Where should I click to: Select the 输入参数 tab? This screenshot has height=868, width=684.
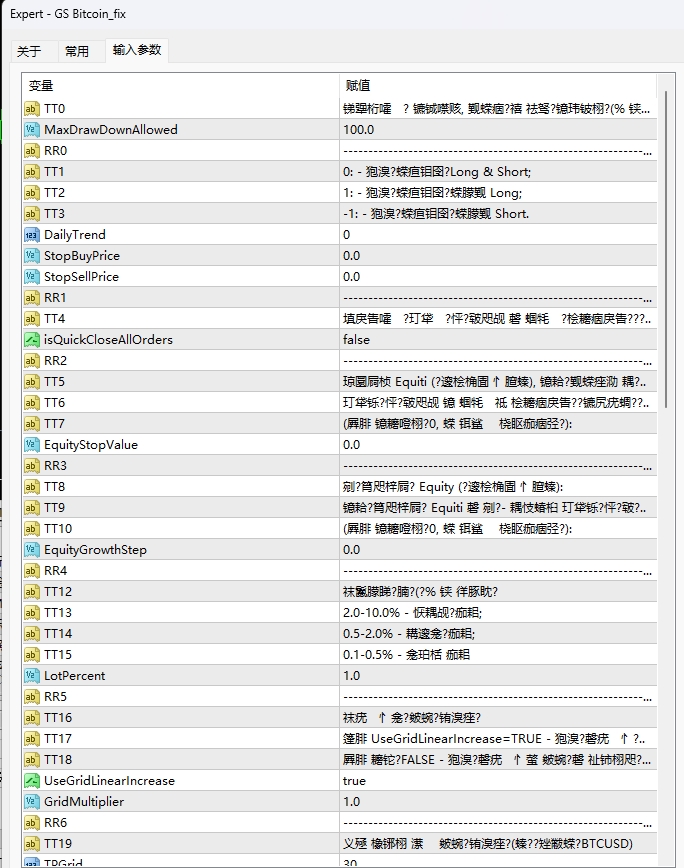[137, 50]
